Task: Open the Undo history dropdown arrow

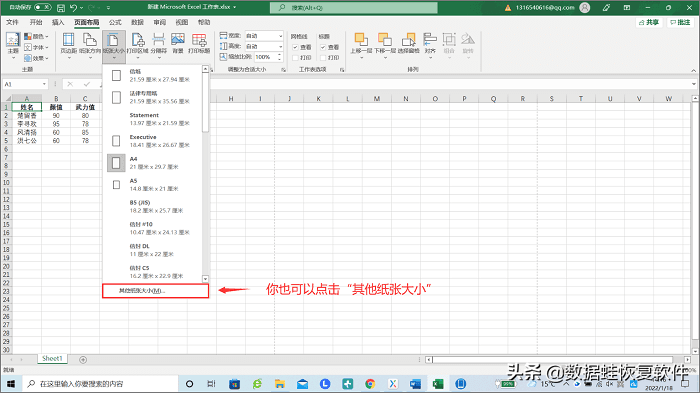Action: (81, 8)
